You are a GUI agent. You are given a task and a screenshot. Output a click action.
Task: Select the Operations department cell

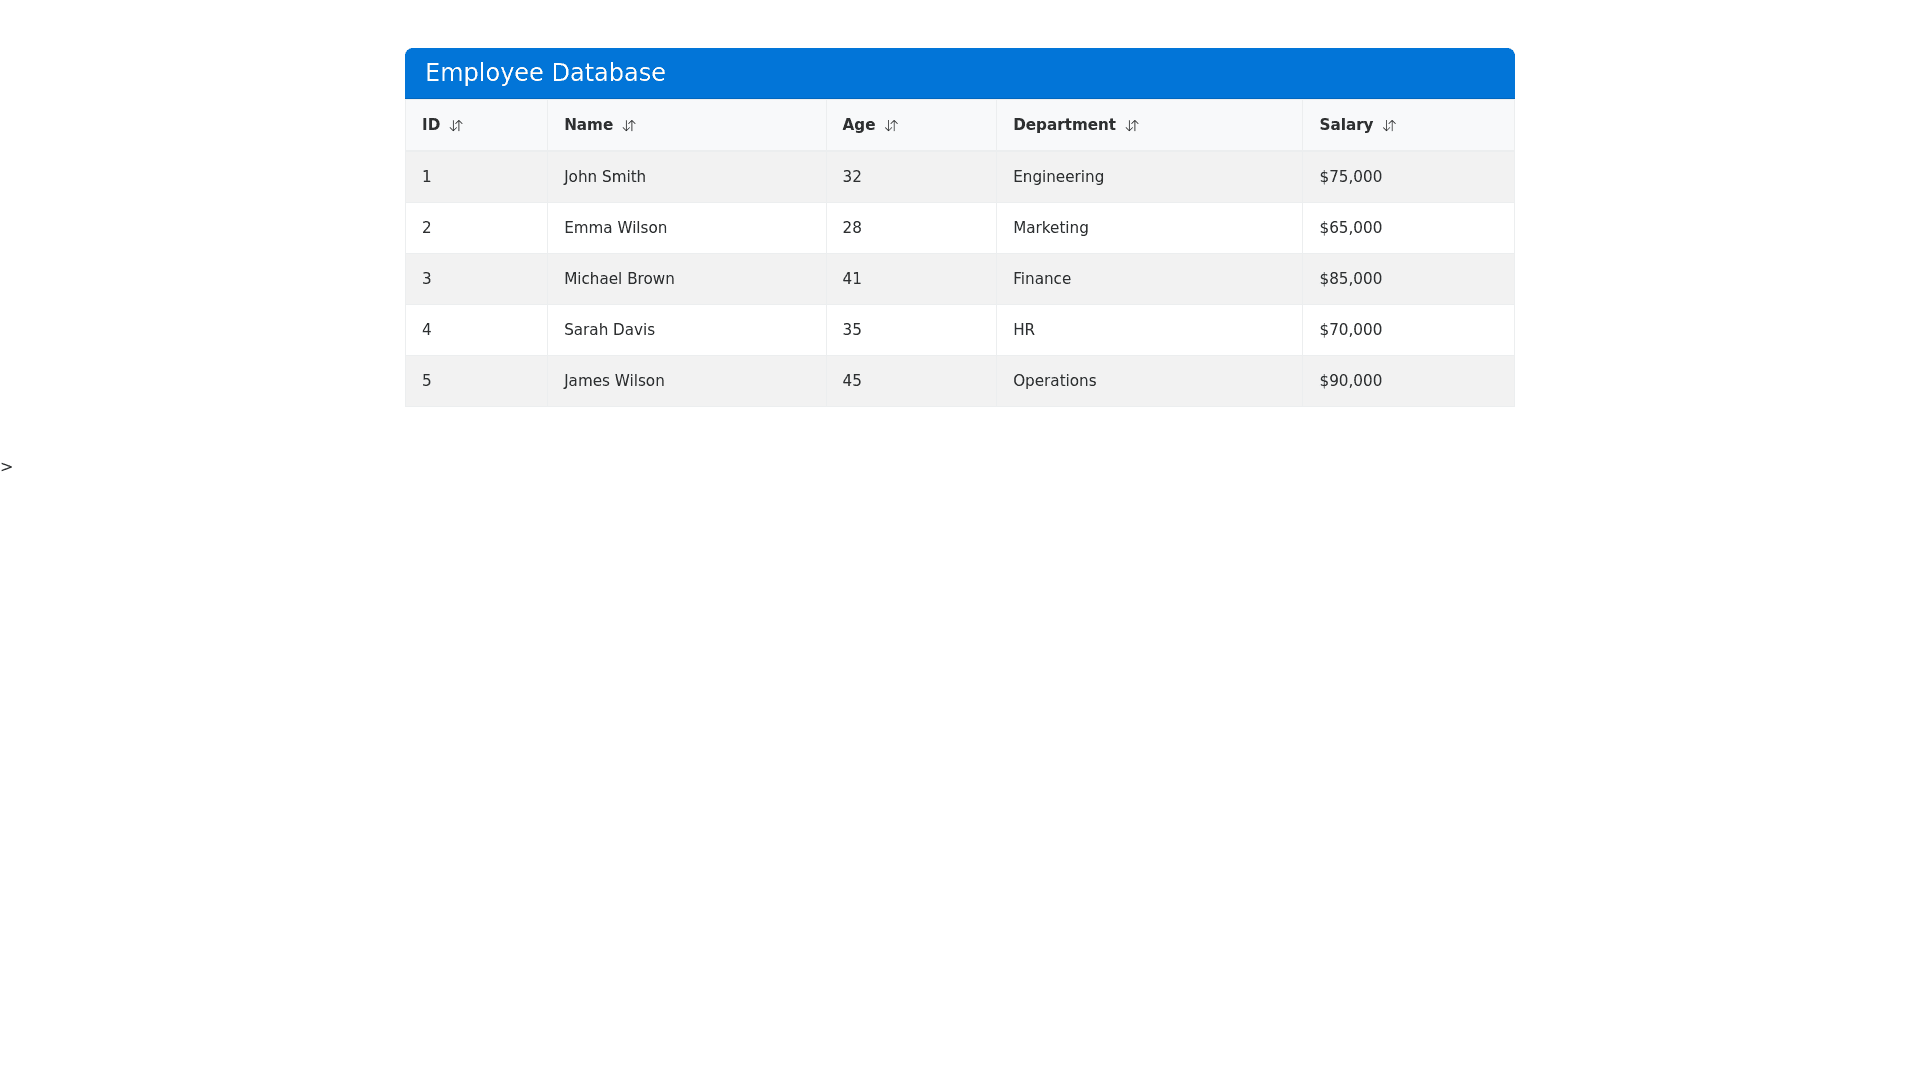point(1054,381)
